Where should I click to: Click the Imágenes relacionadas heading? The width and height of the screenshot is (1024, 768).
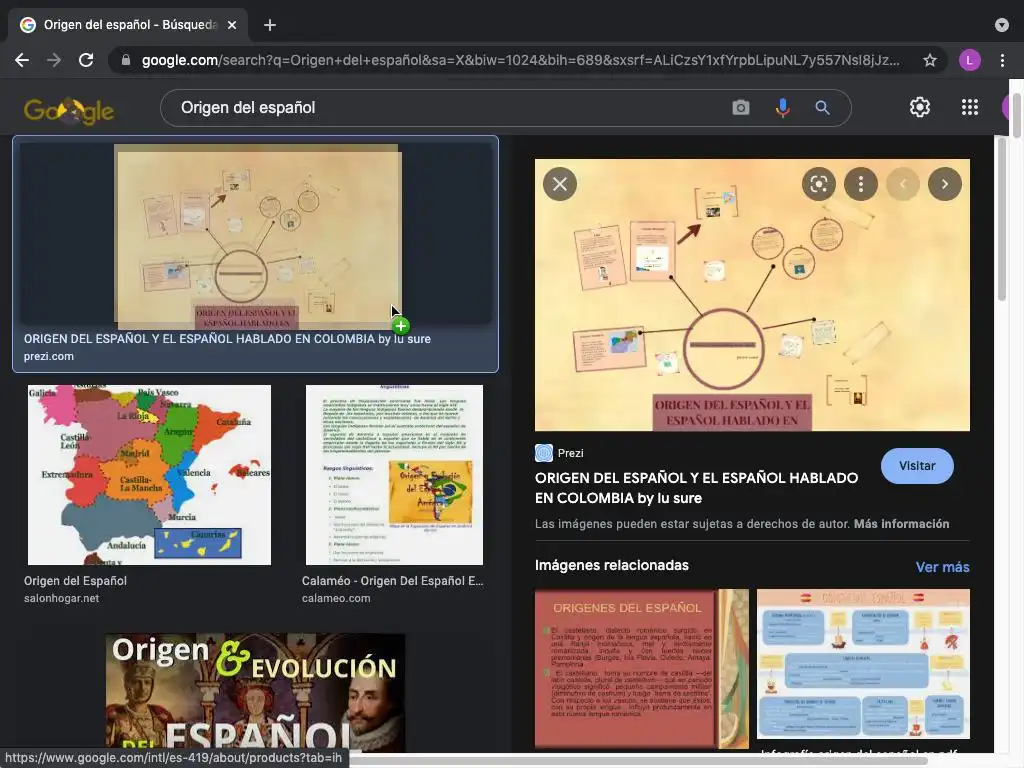[611, 565]
